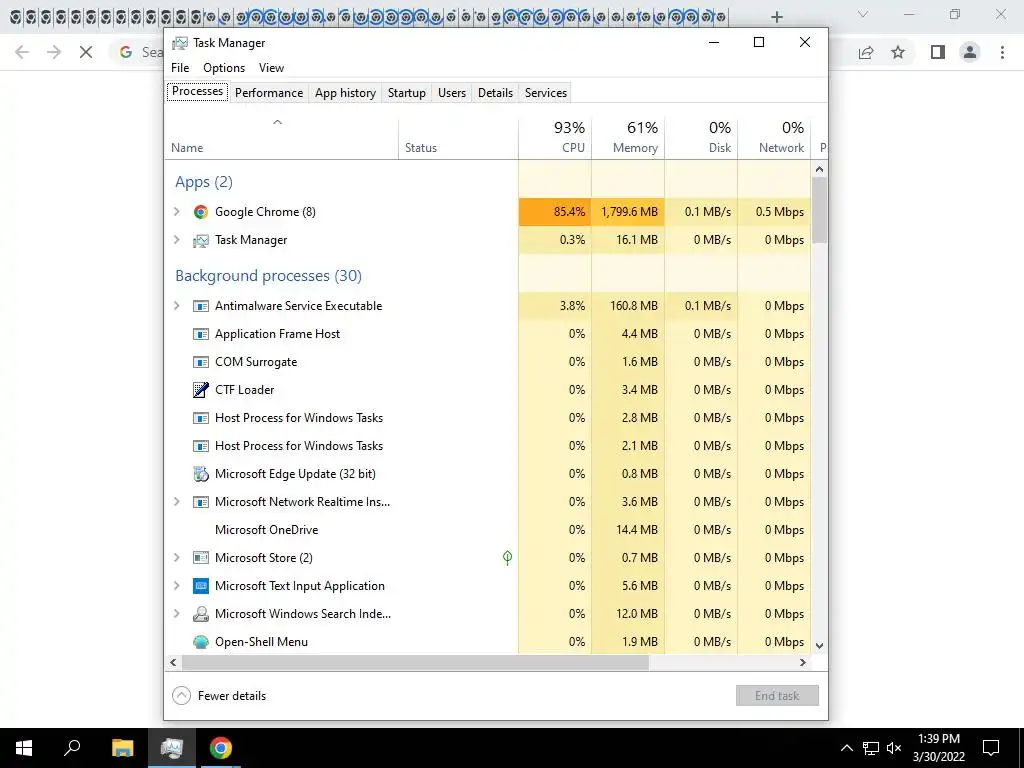Sort processes by Network column
This screenshot has height=768, width=1024.
pyautogui.click(x=775, y=138)
